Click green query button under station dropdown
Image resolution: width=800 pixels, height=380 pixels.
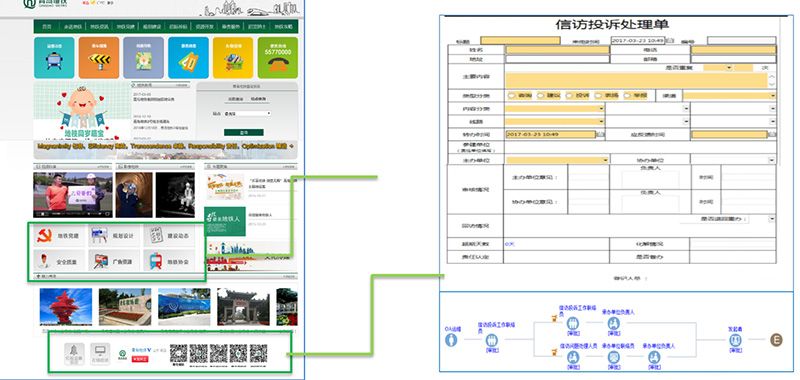tap(244, 132)
